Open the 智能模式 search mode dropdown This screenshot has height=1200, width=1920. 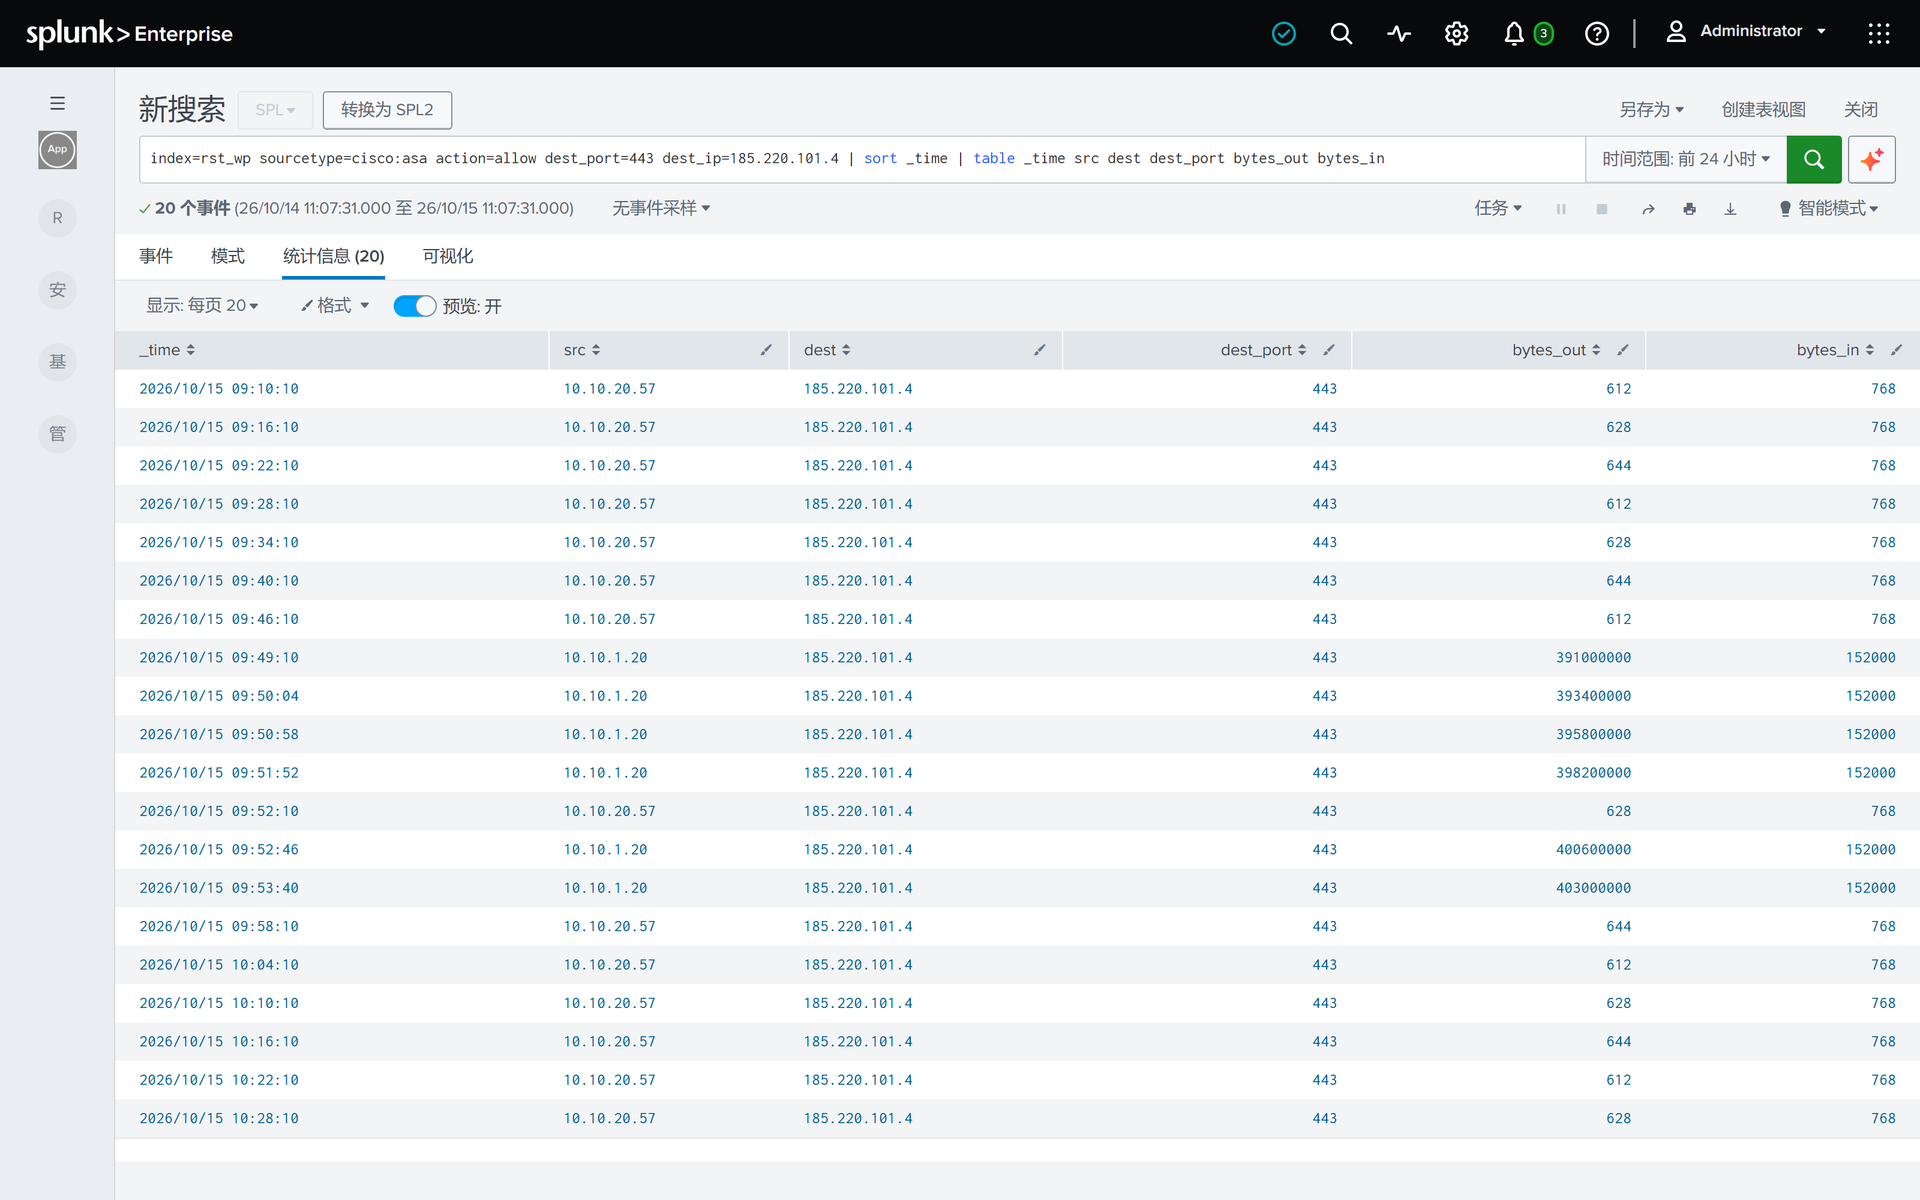tap(1829, 208)
